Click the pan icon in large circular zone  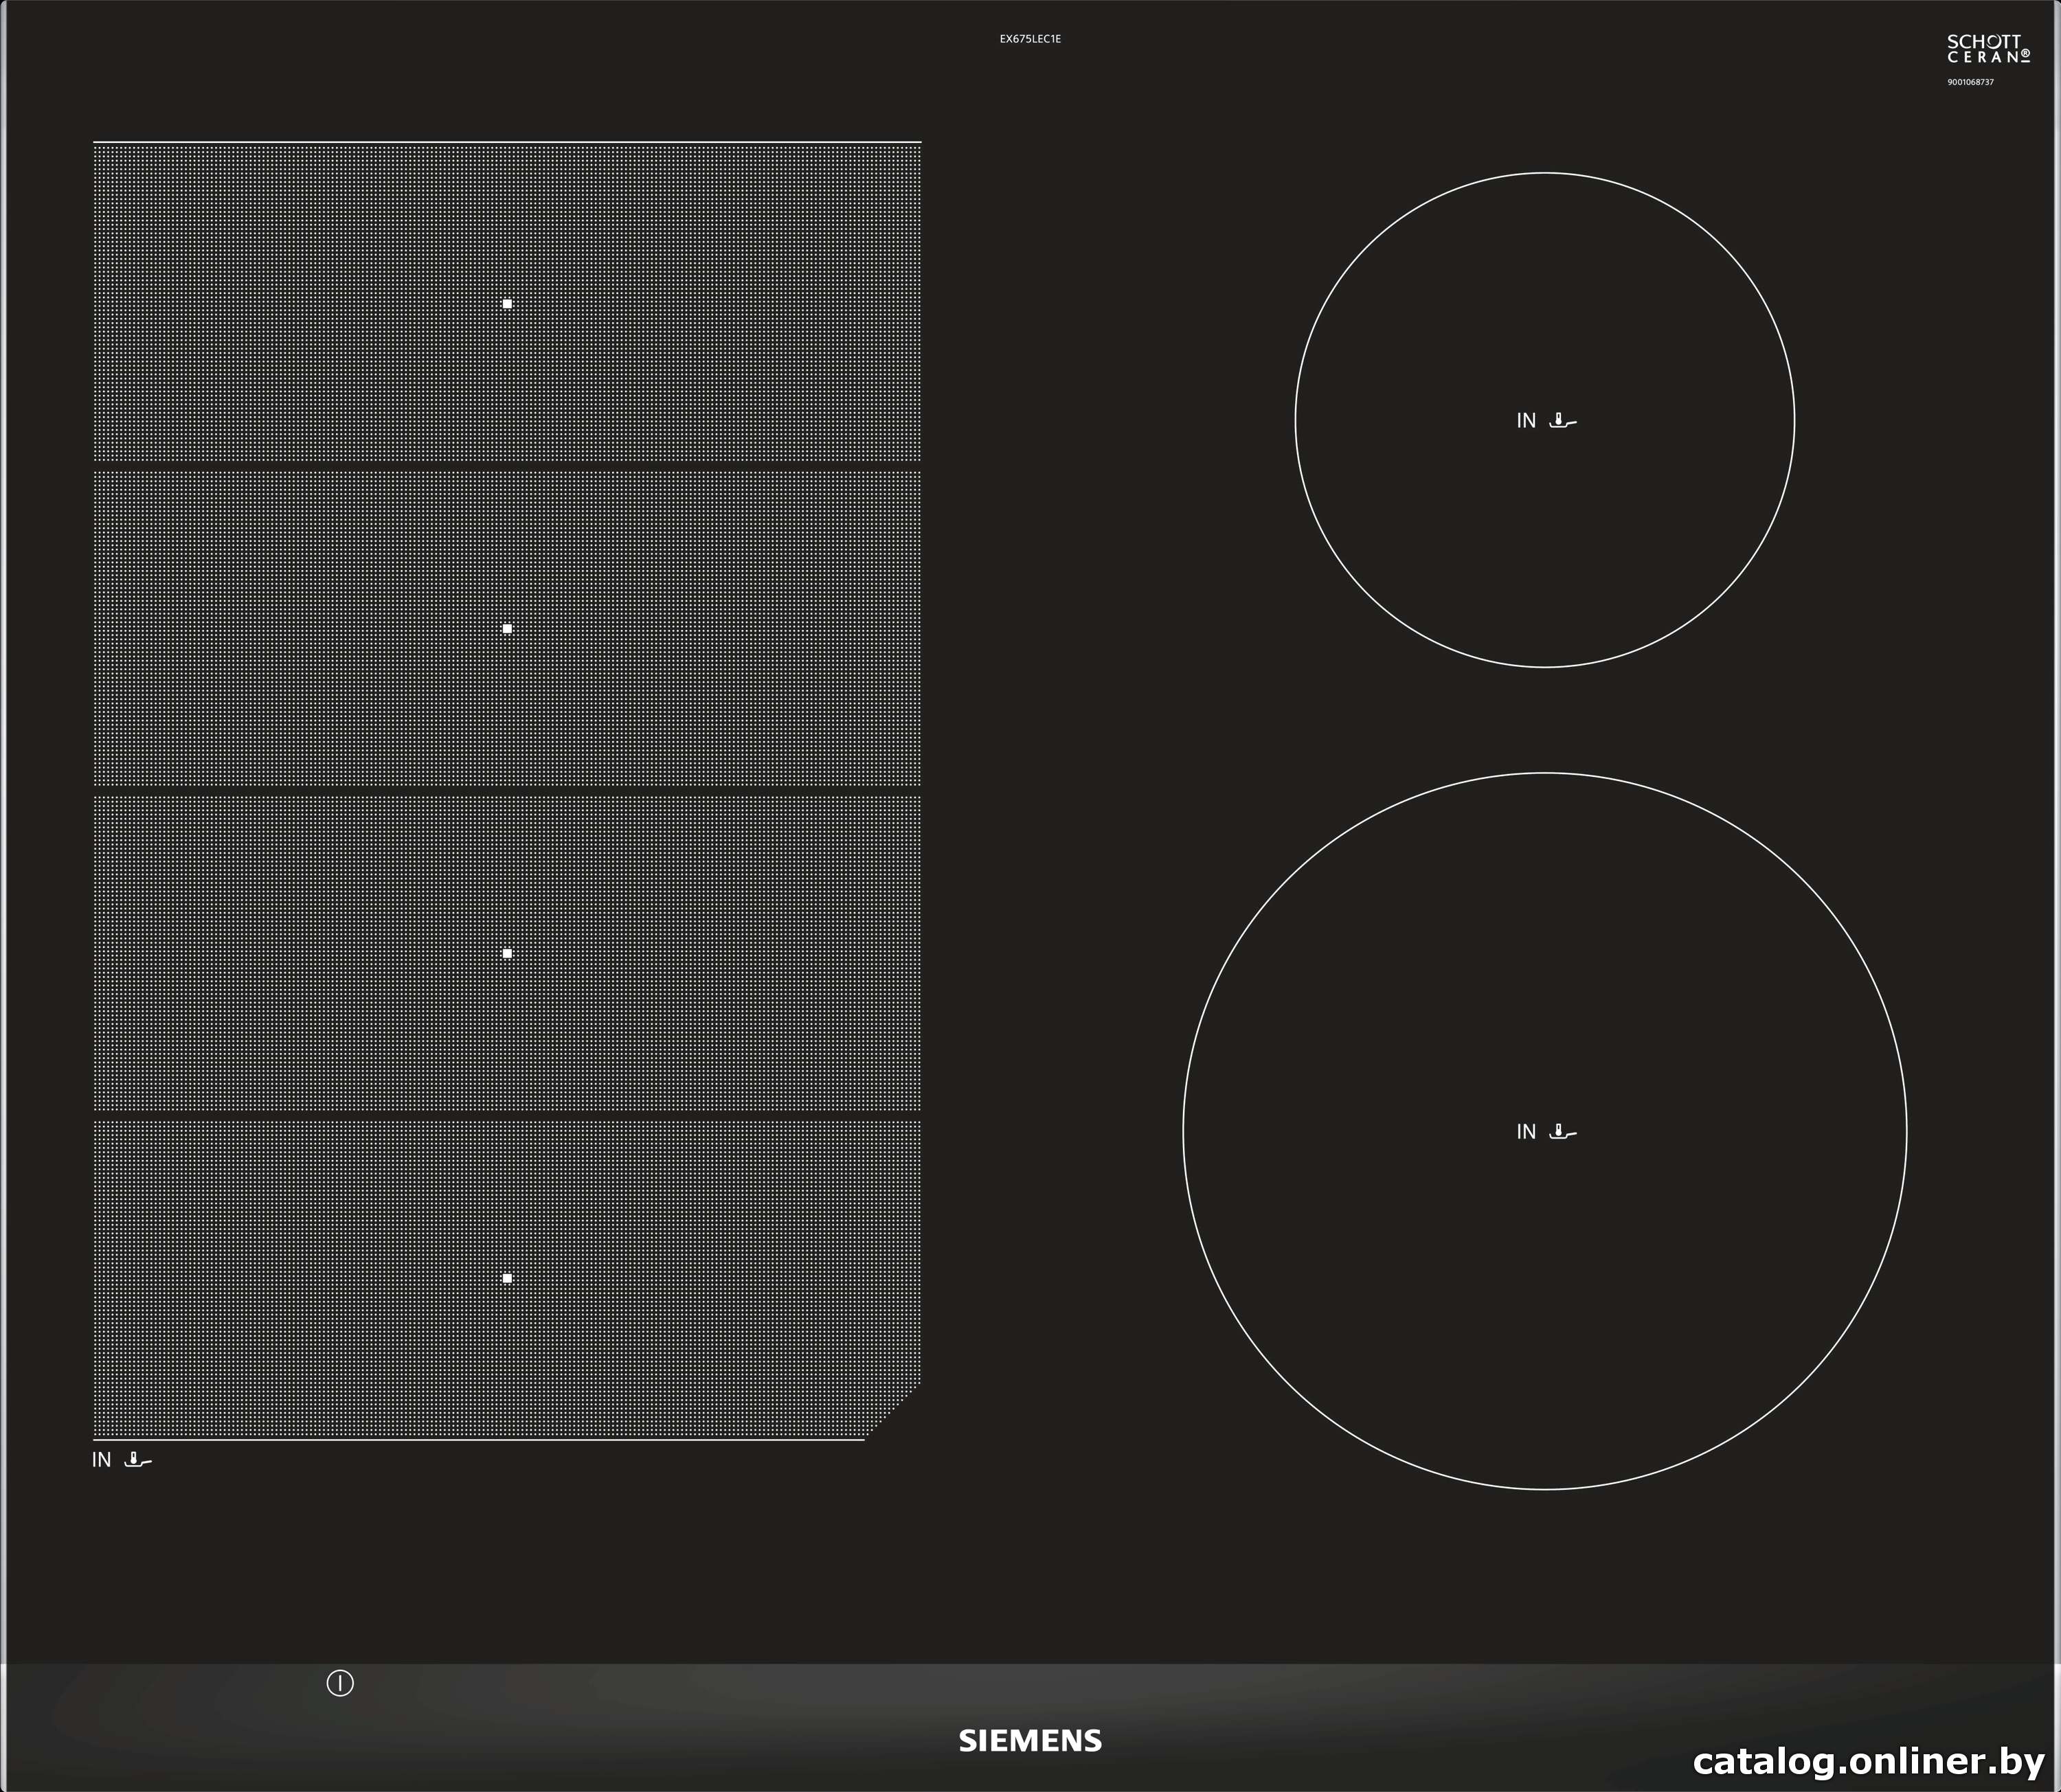coord(1563,1131)
